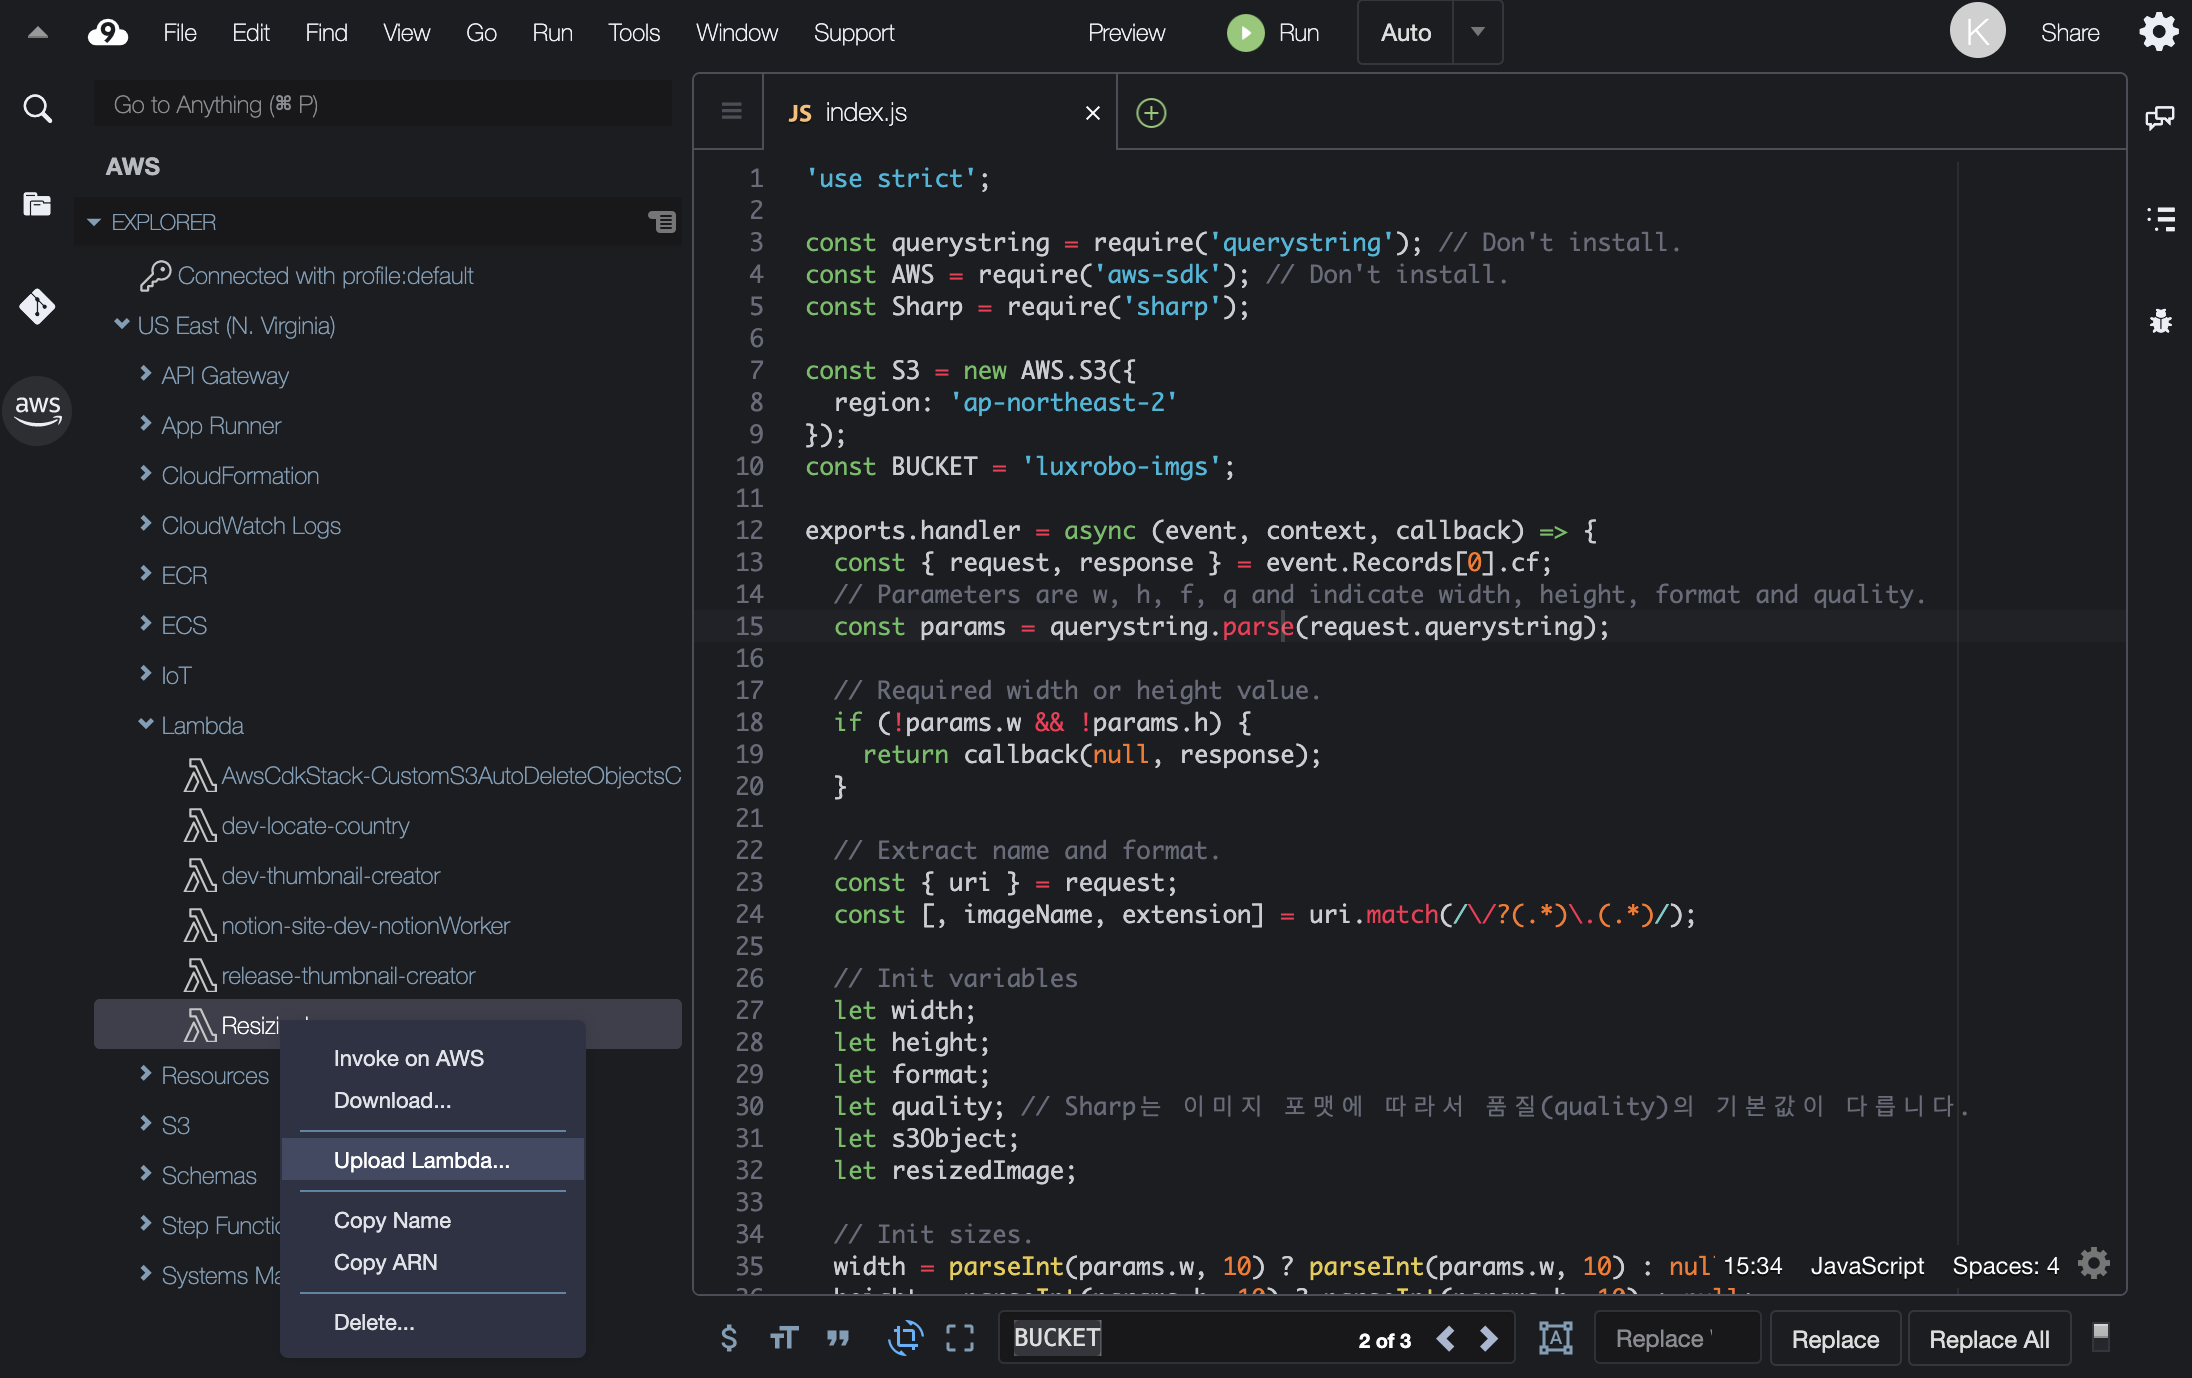Toggle whole words quote-mark option
This screenshot has height=1378, width=2192.
tap(838, 1338)
